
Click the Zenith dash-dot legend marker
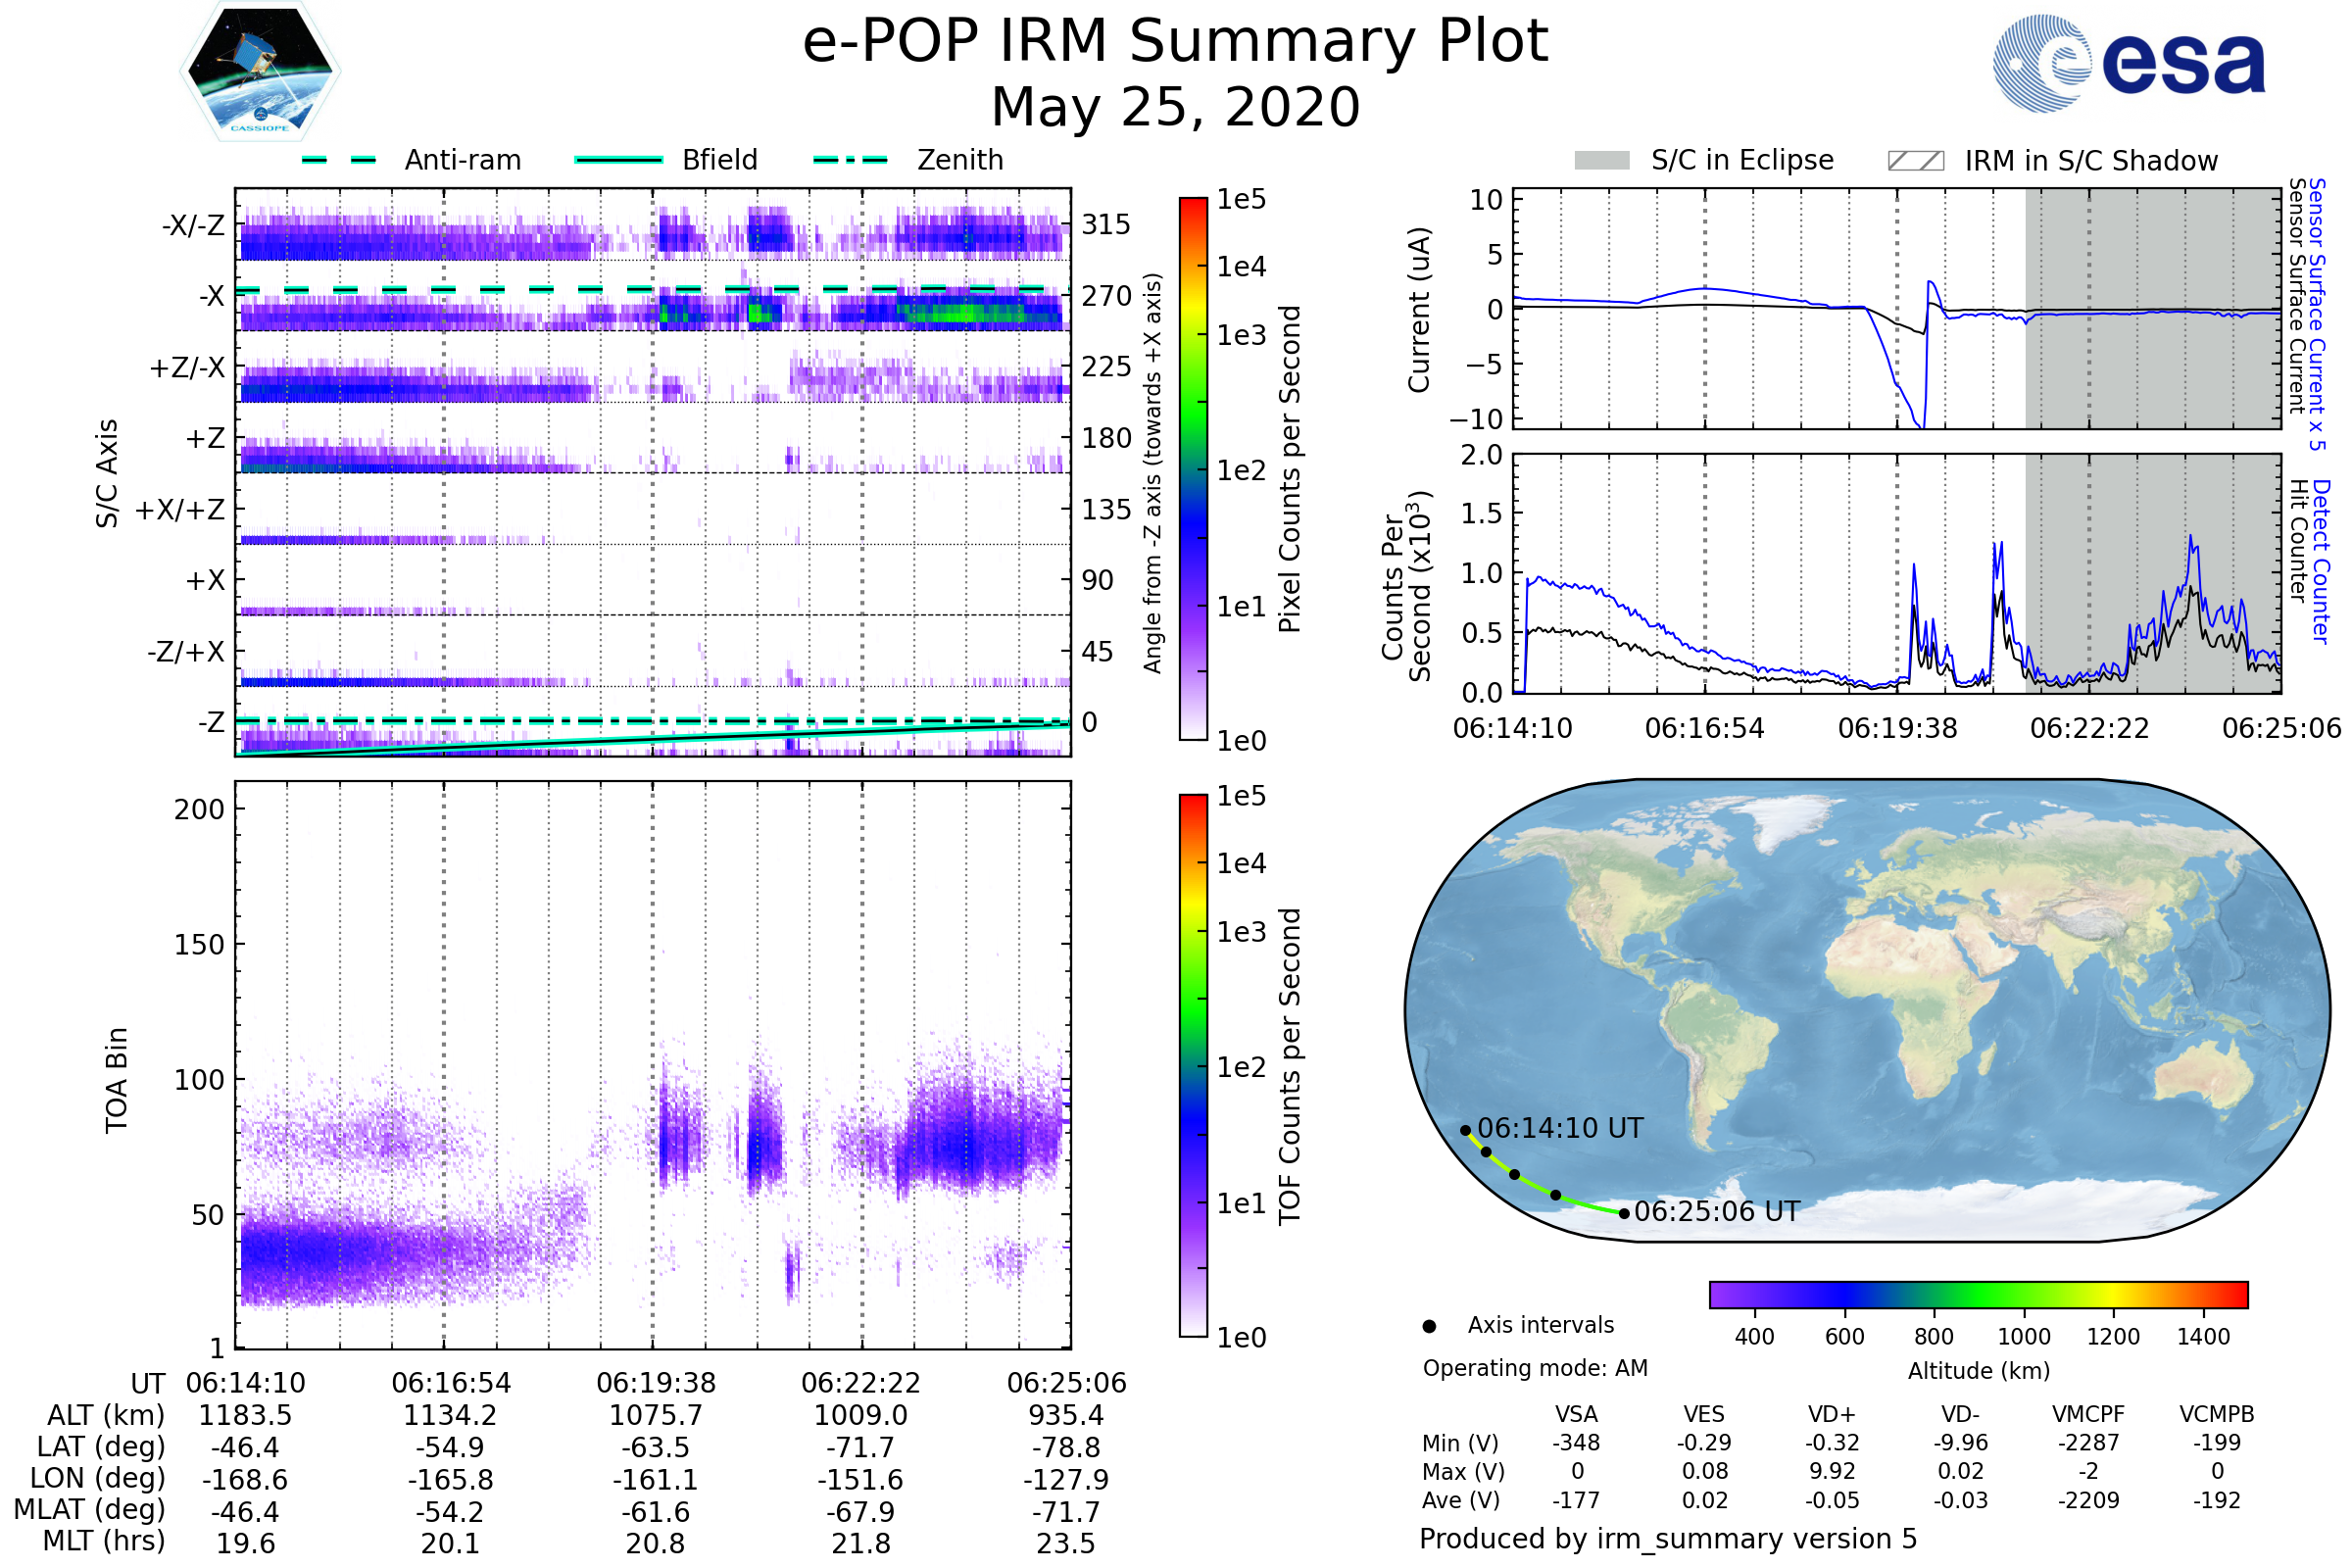click(x=850, y=160)
